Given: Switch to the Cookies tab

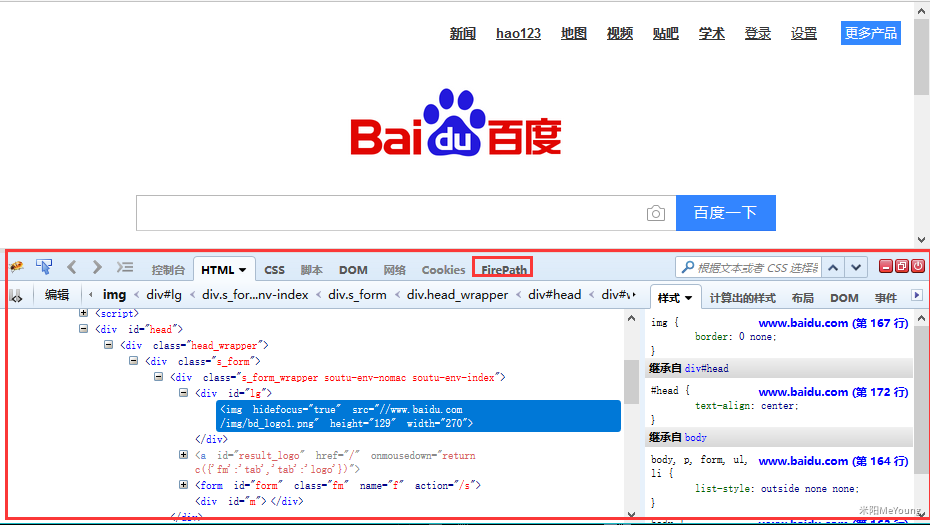Looking at the screenshot, I should [x=444, y=270].
